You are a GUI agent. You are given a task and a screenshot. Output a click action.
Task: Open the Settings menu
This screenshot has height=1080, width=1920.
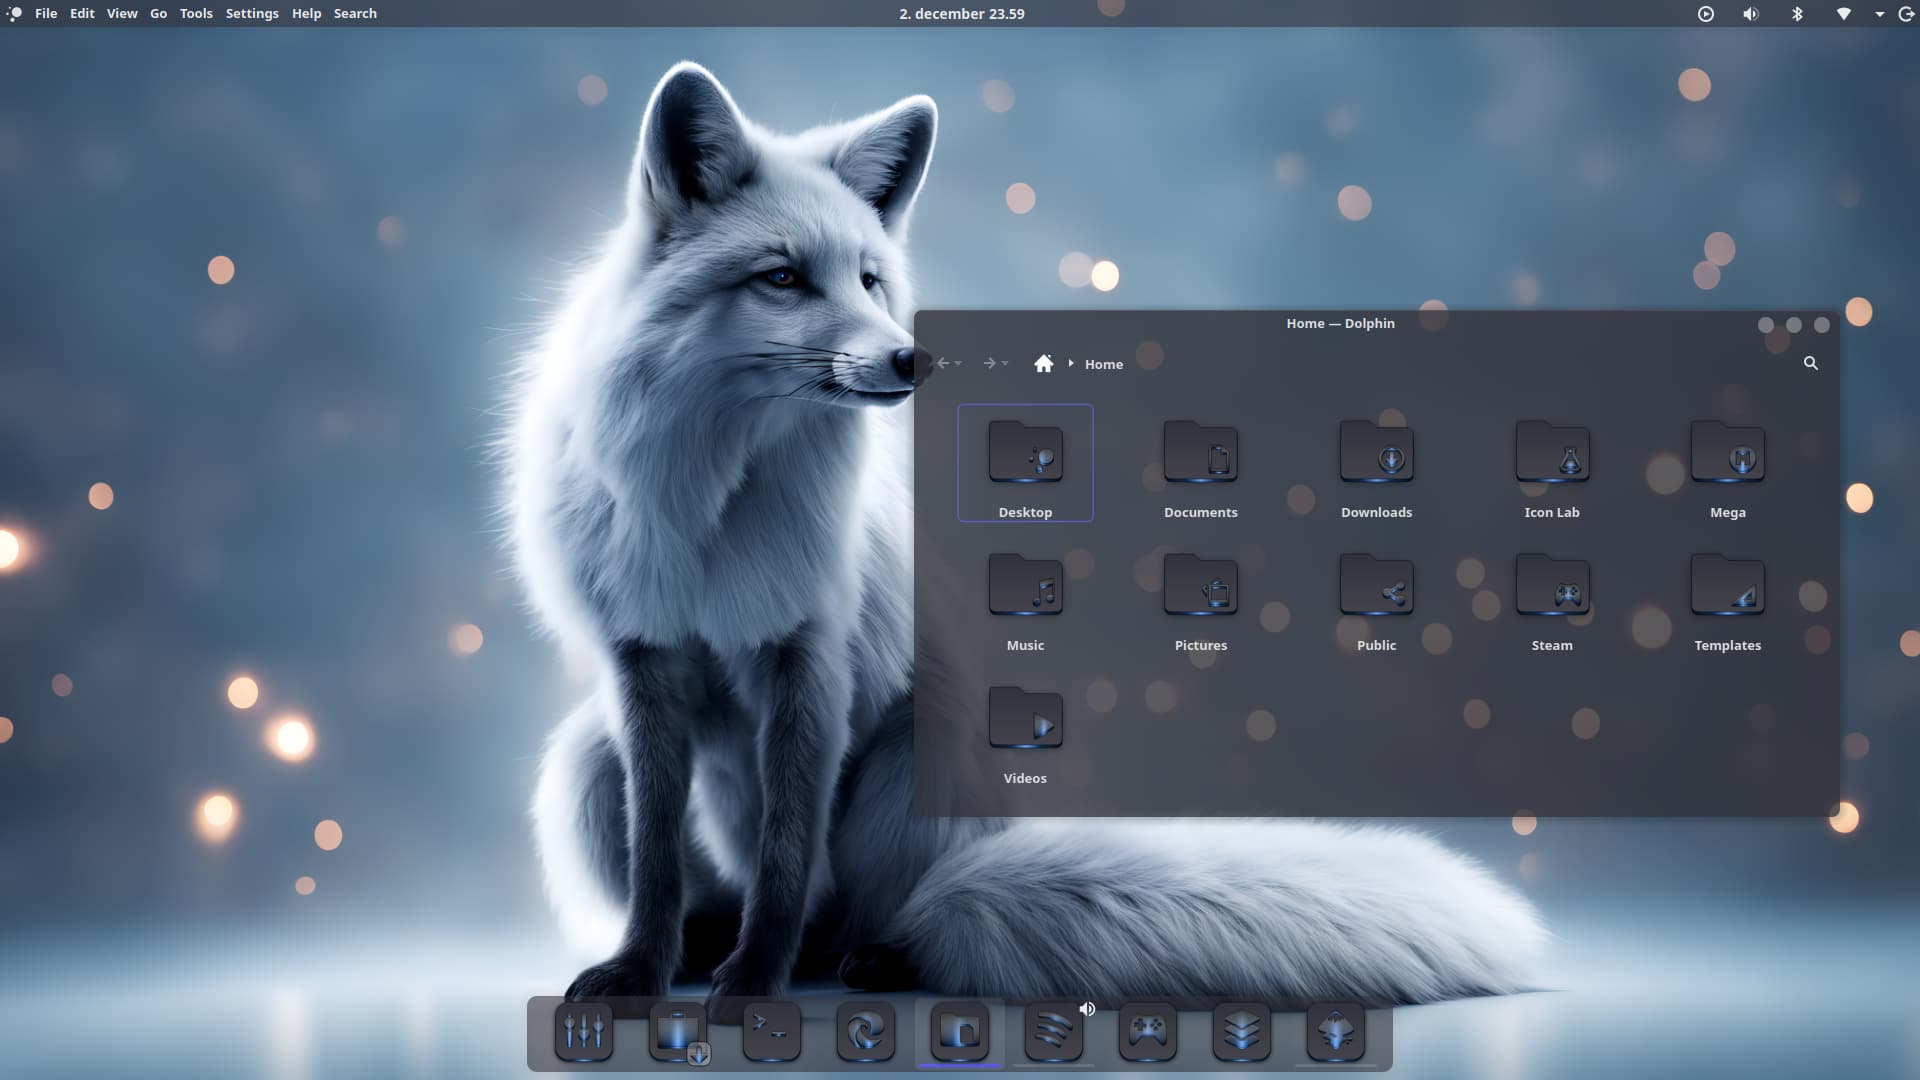click(x=252, y=14)
